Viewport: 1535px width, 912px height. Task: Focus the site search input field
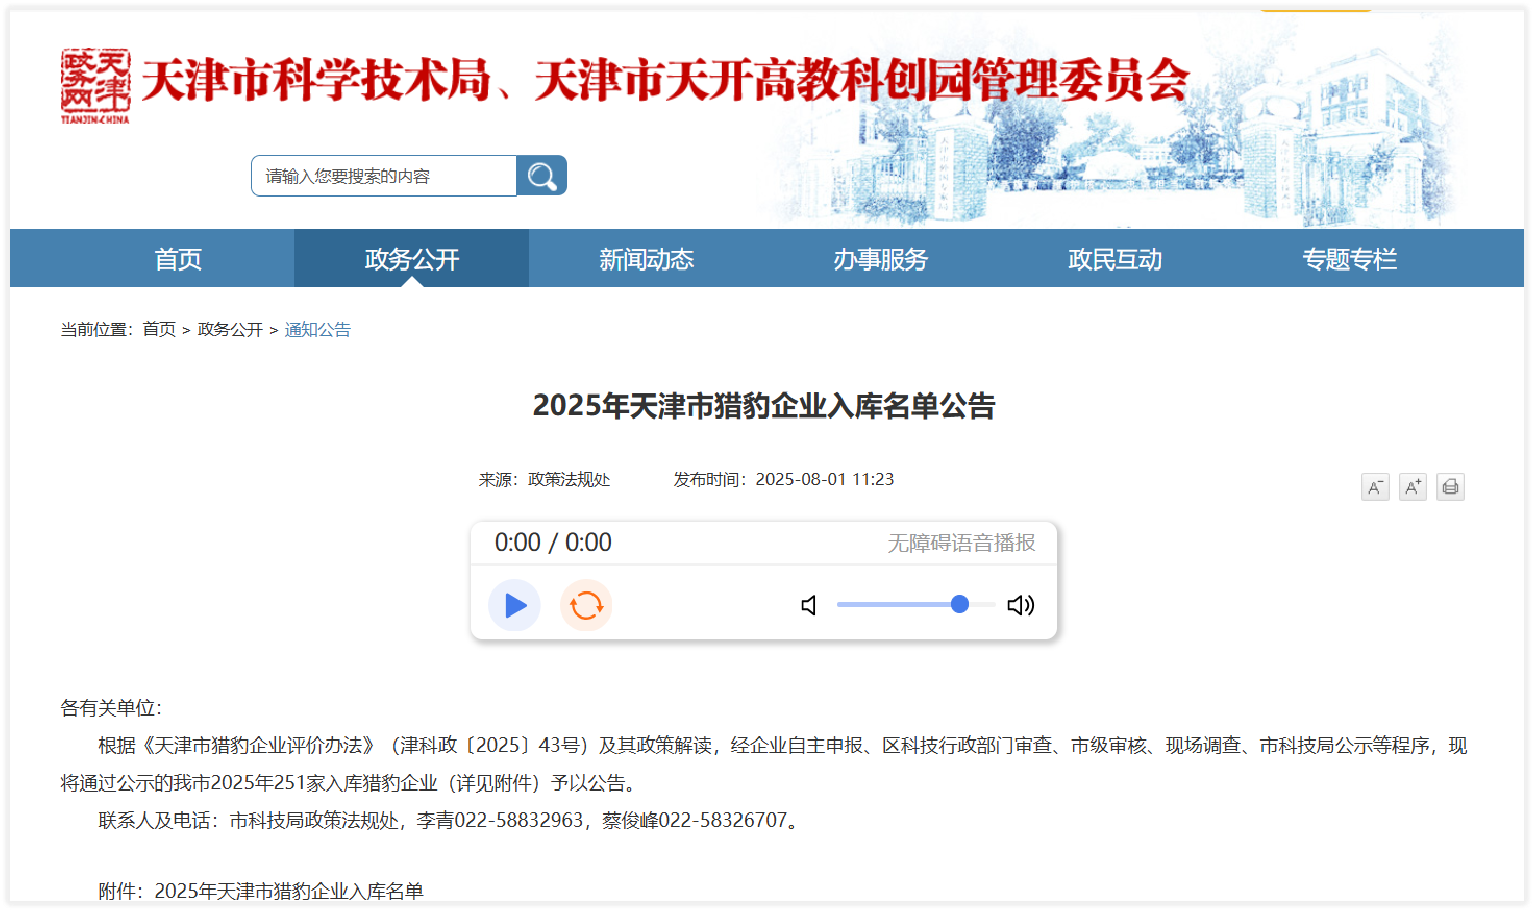tap(384, 176)
